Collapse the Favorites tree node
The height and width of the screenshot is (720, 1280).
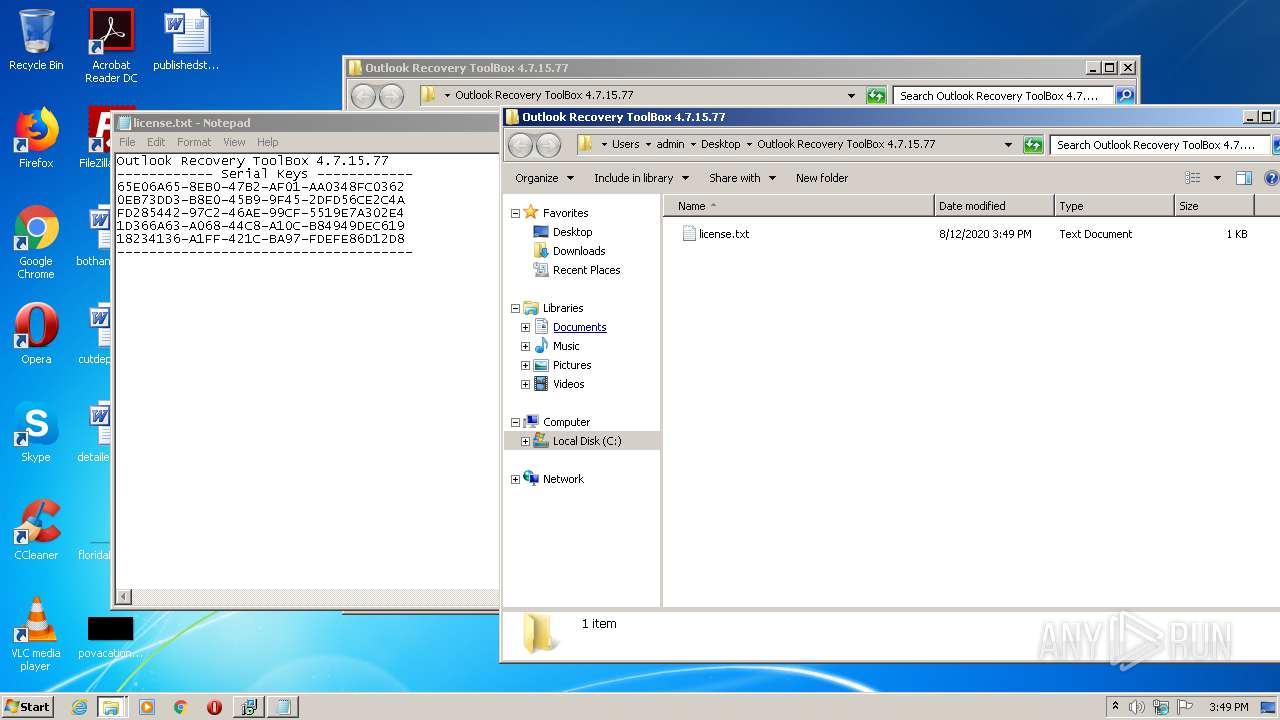click(x=515, y=213)
